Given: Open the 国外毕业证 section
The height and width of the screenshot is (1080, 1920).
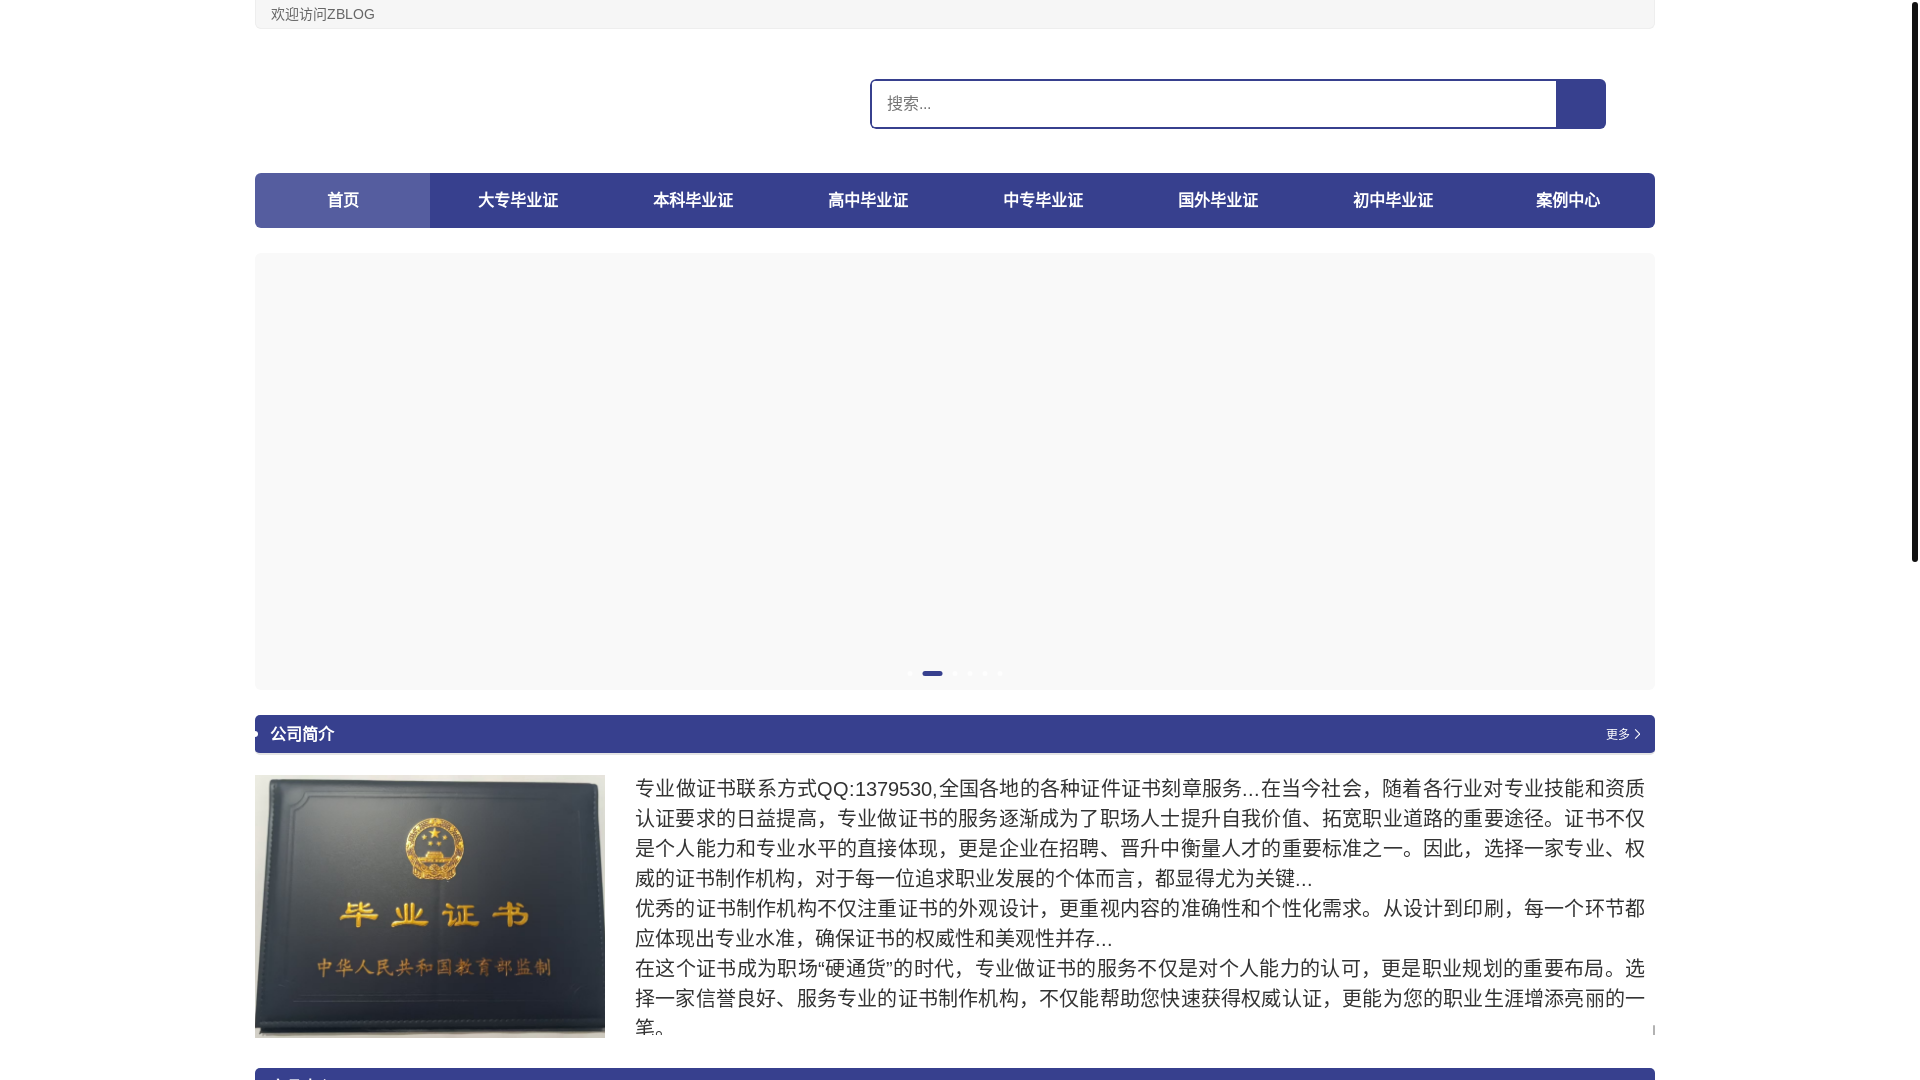Looking at the screenshot, I should coord(1217,200).
